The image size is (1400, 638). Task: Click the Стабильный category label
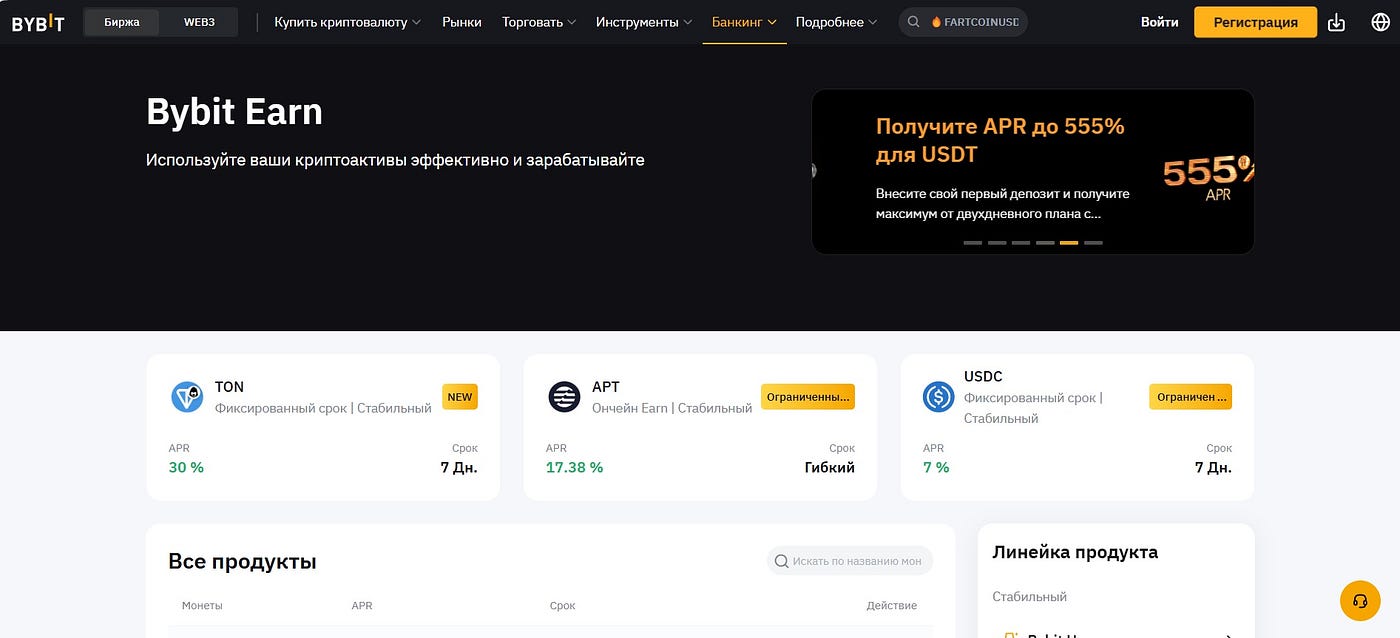[x=1029, y=597]
